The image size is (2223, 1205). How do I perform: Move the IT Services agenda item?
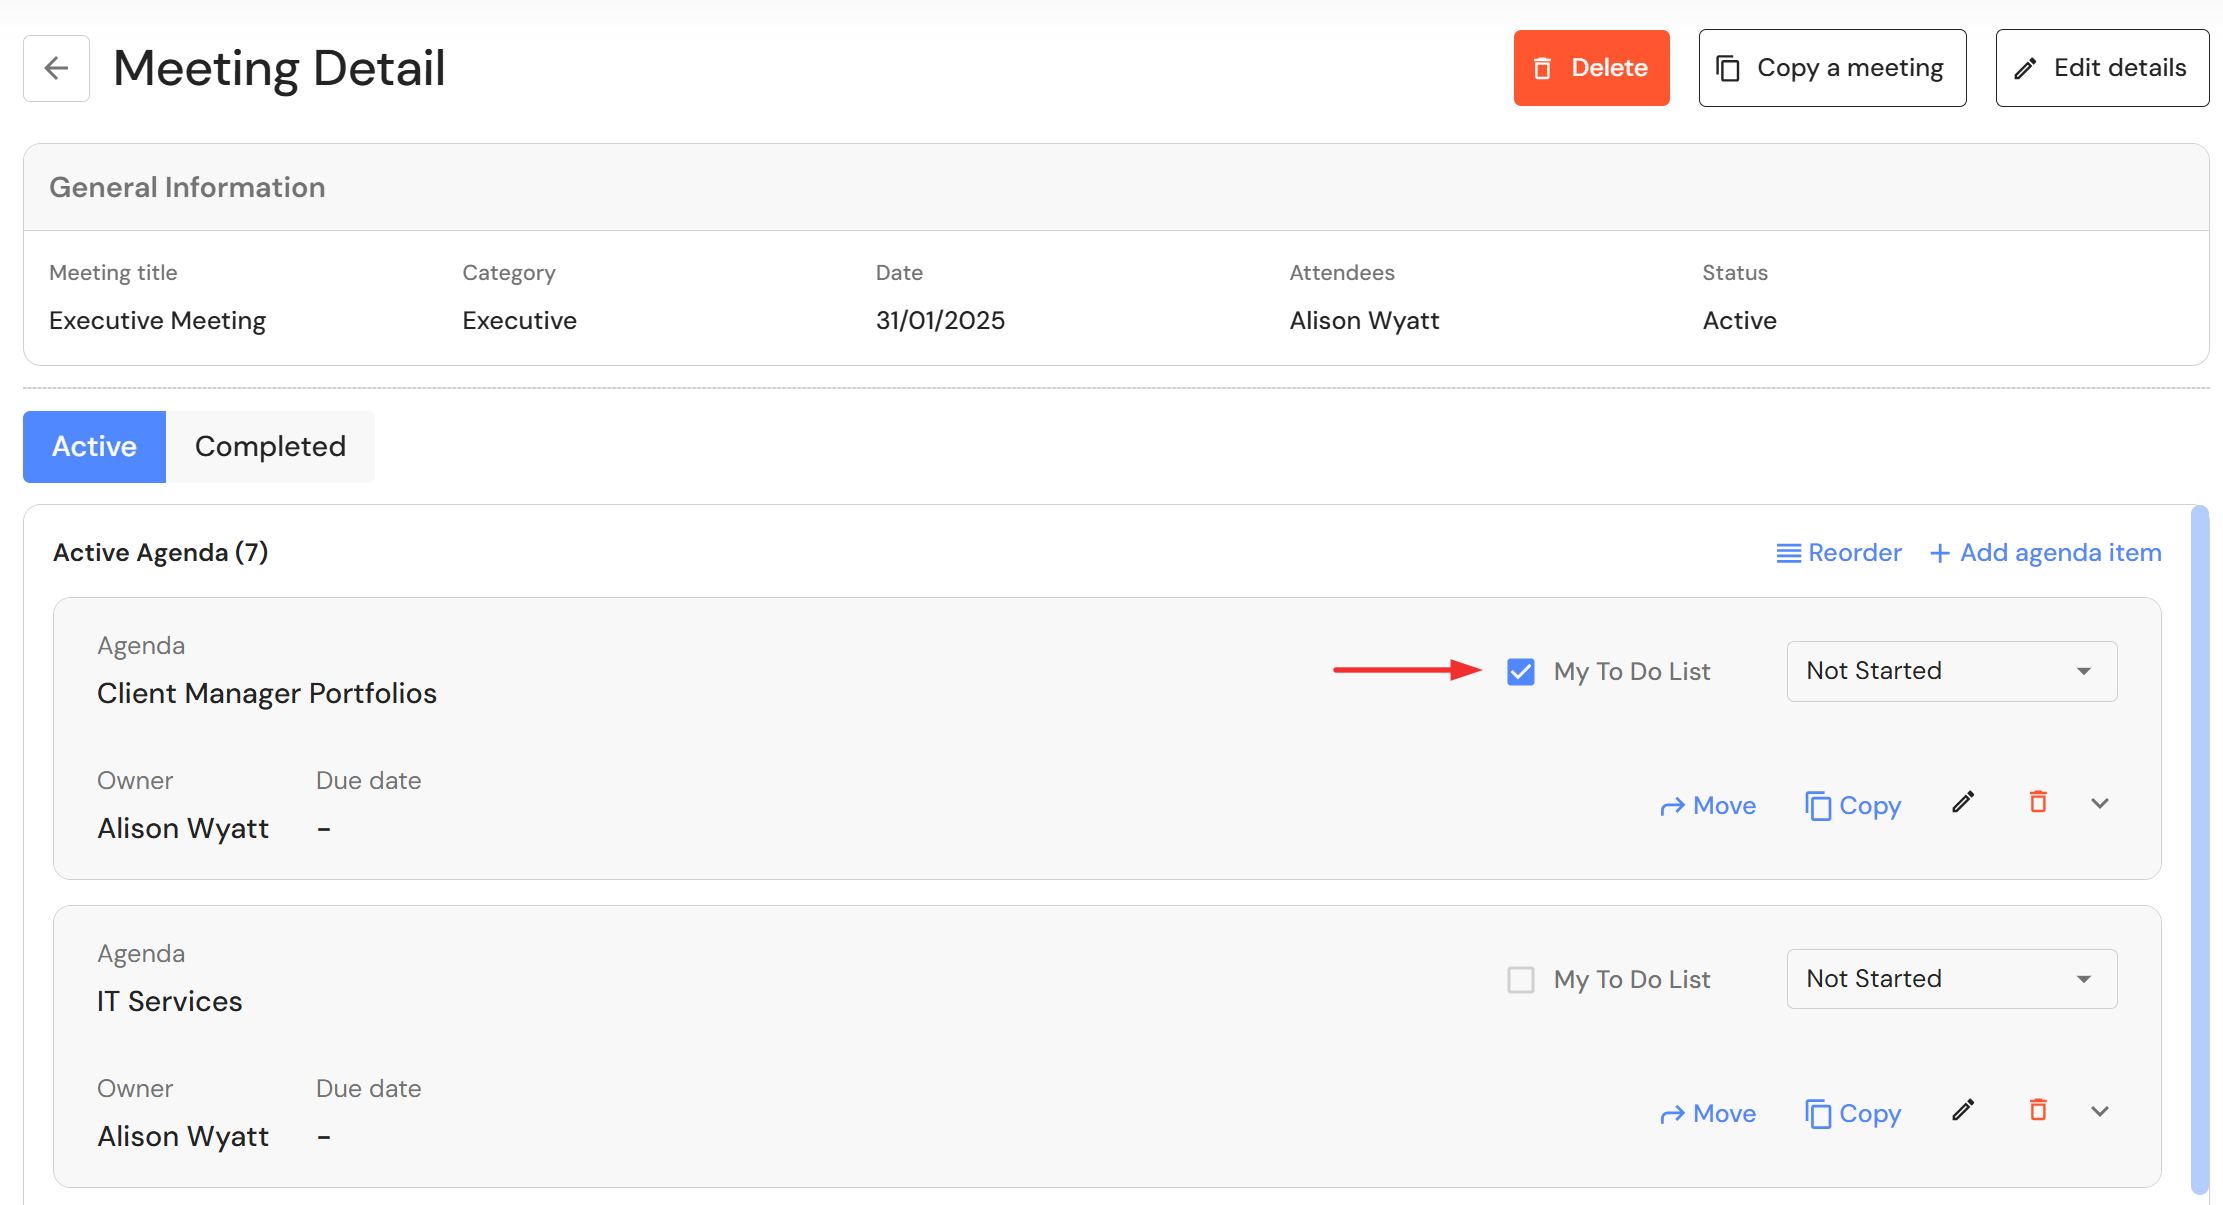pyautogui.click(x=1708, y=1113)
